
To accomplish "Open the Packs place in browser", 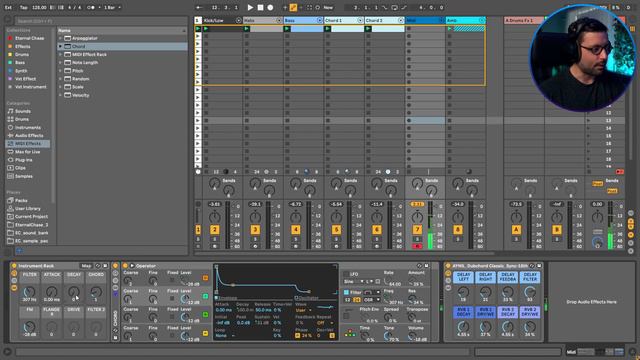I will click(x=21, y=200).
